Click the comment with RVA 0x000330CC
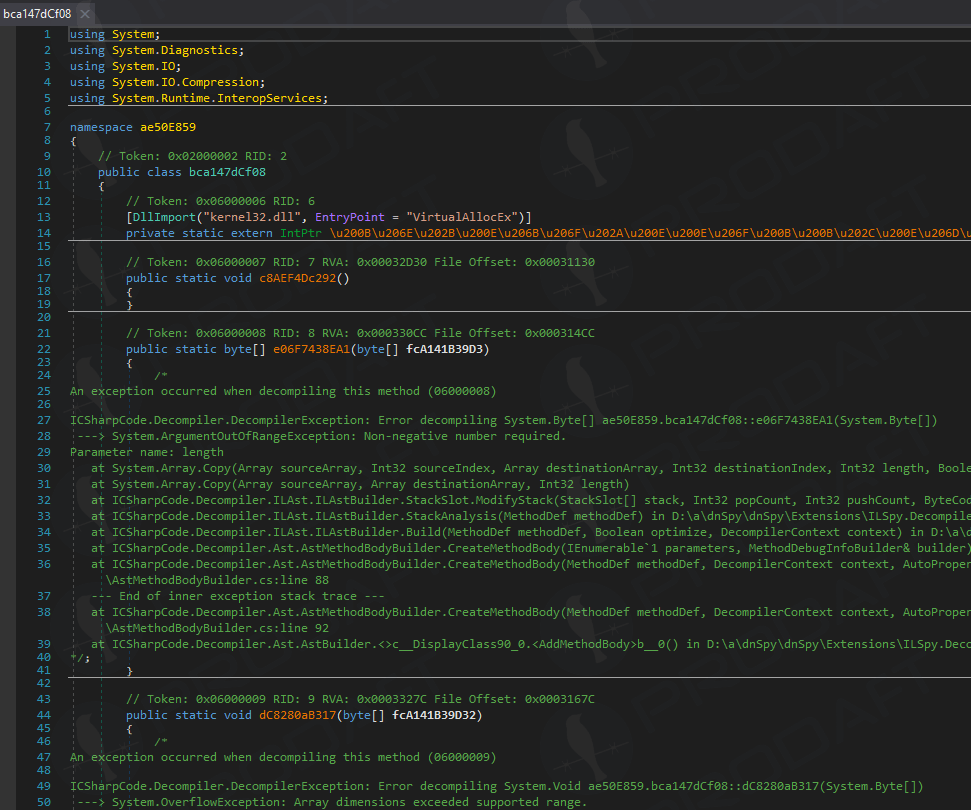This screenshot has height=810, width=971. (x=360, y=333)
